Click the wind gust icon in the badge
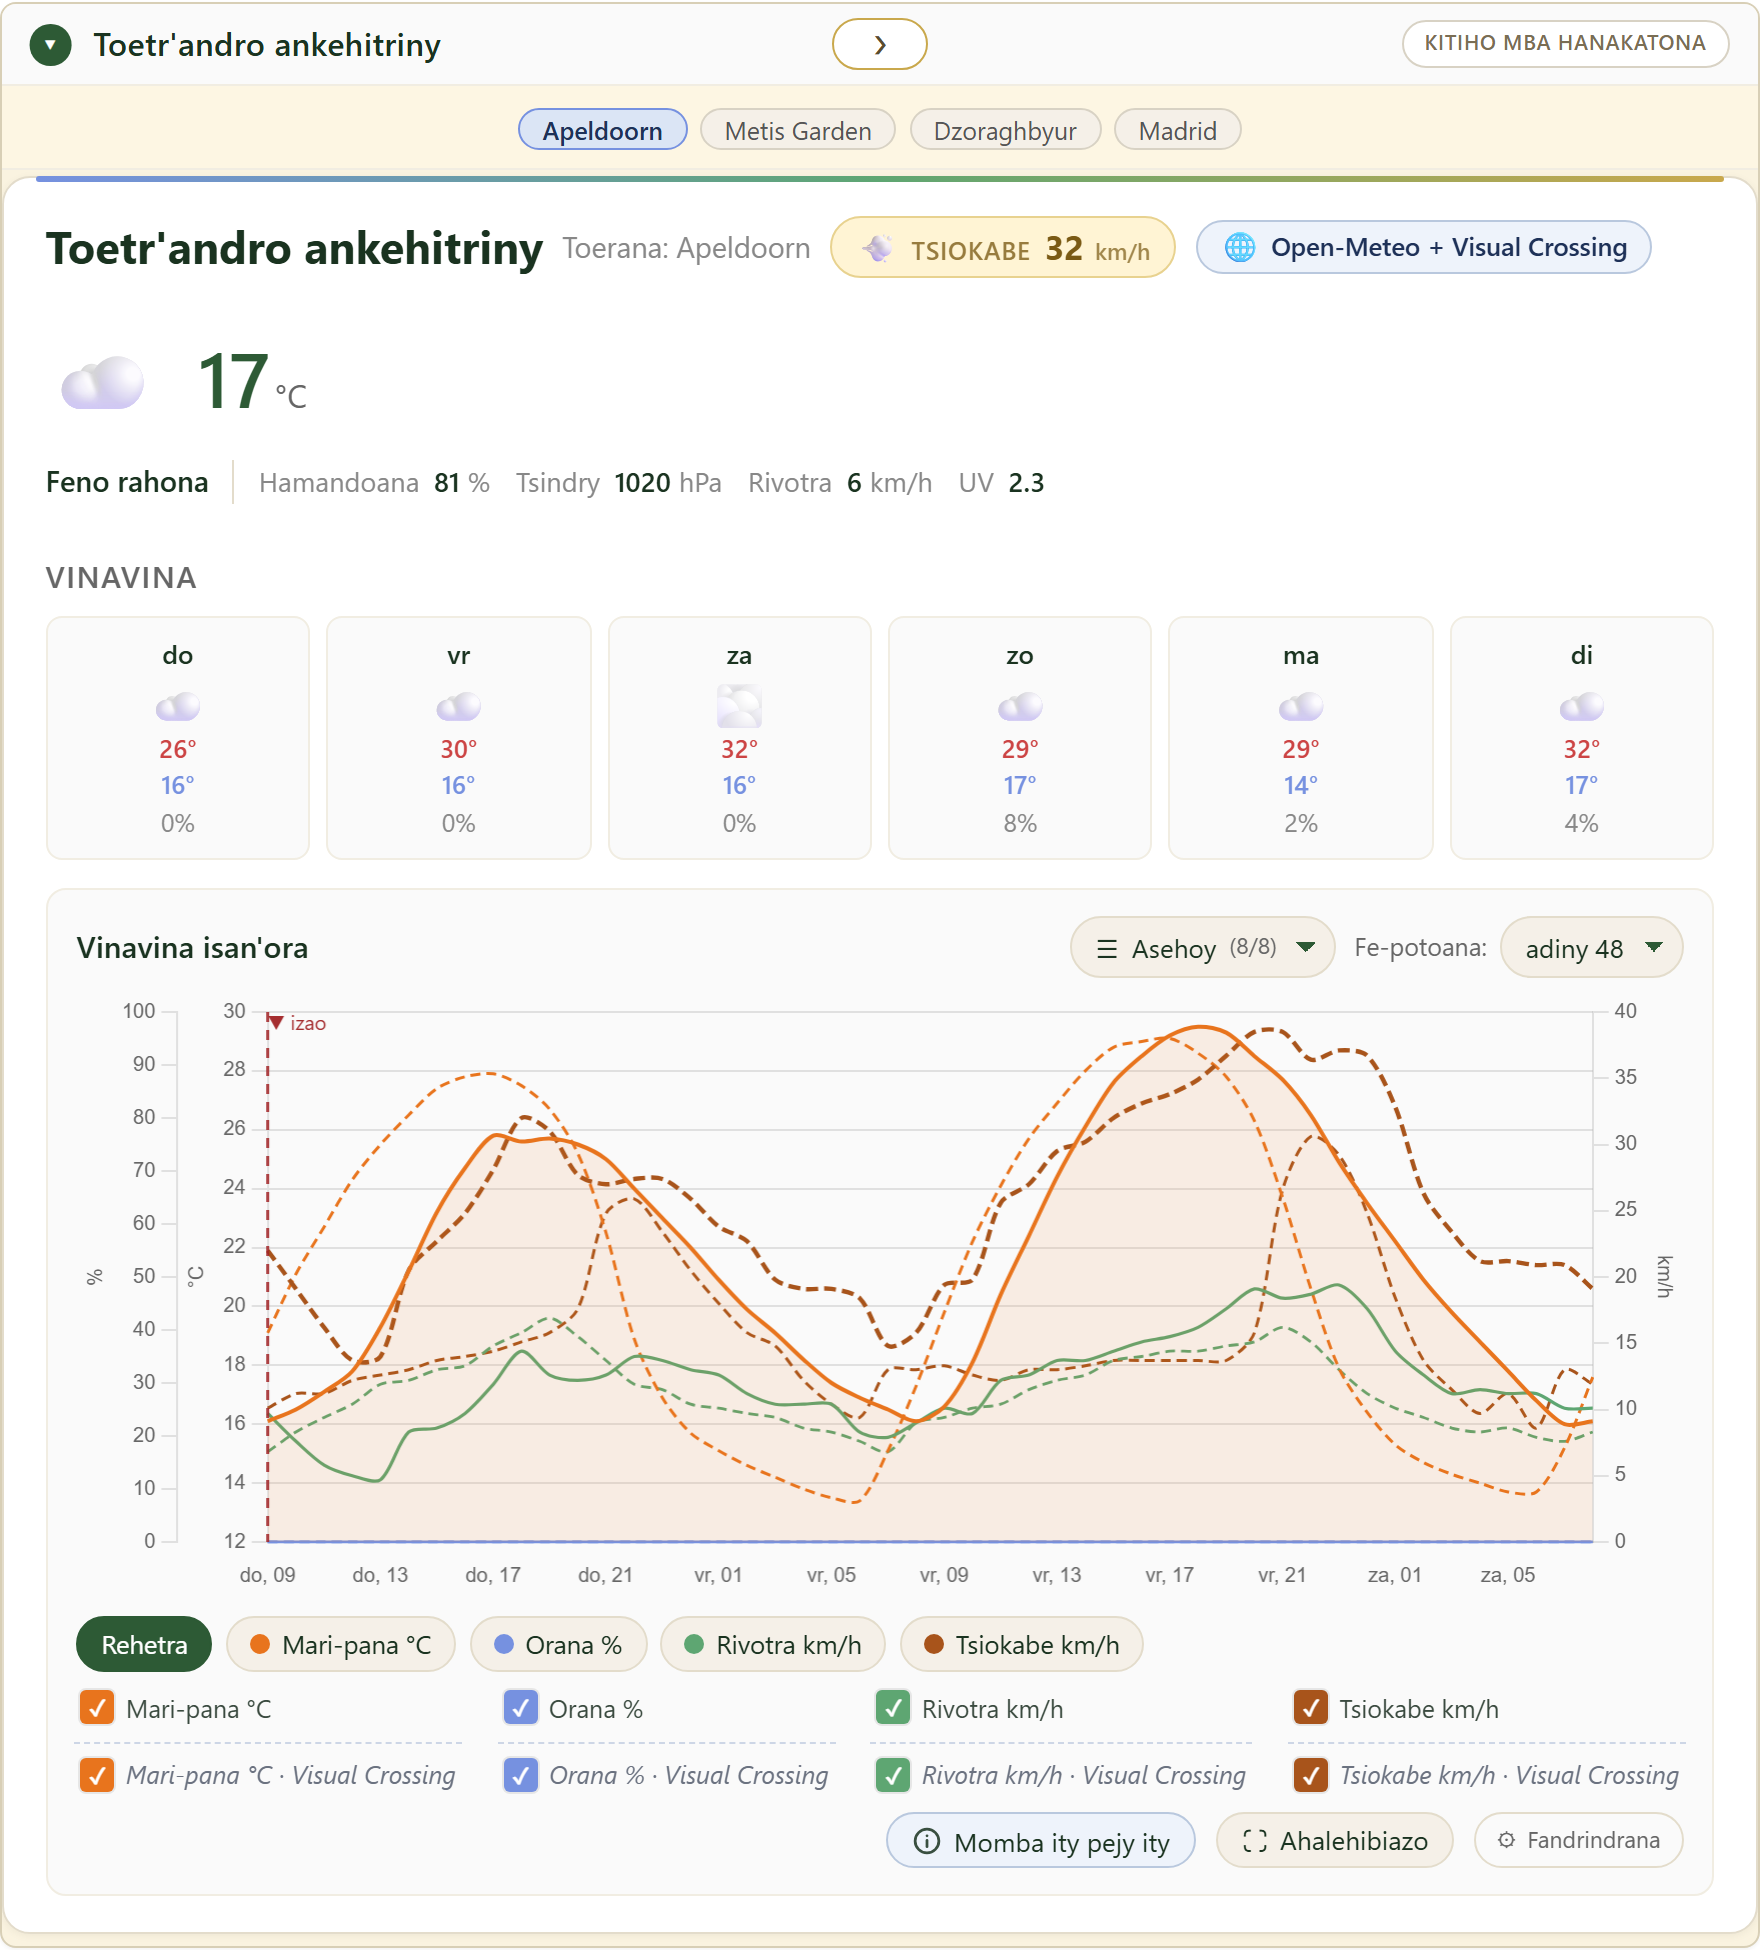The width and height of the screenshot is (1760, 1950). click(x=877, y=248)
